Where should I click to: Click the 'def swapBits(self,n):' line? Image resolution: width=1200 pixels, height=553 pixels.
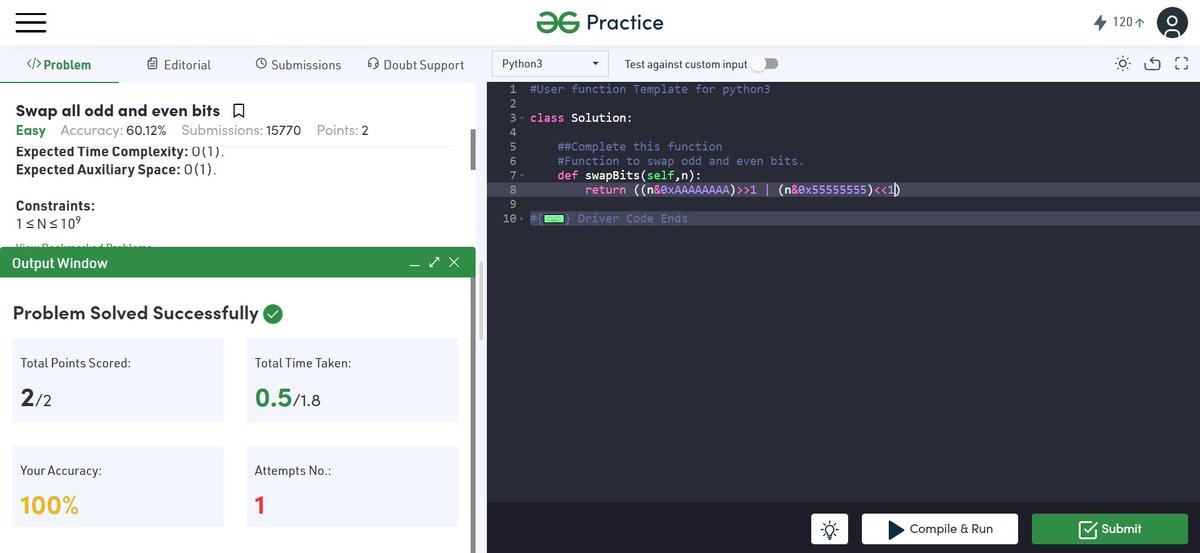pos(629,175)
